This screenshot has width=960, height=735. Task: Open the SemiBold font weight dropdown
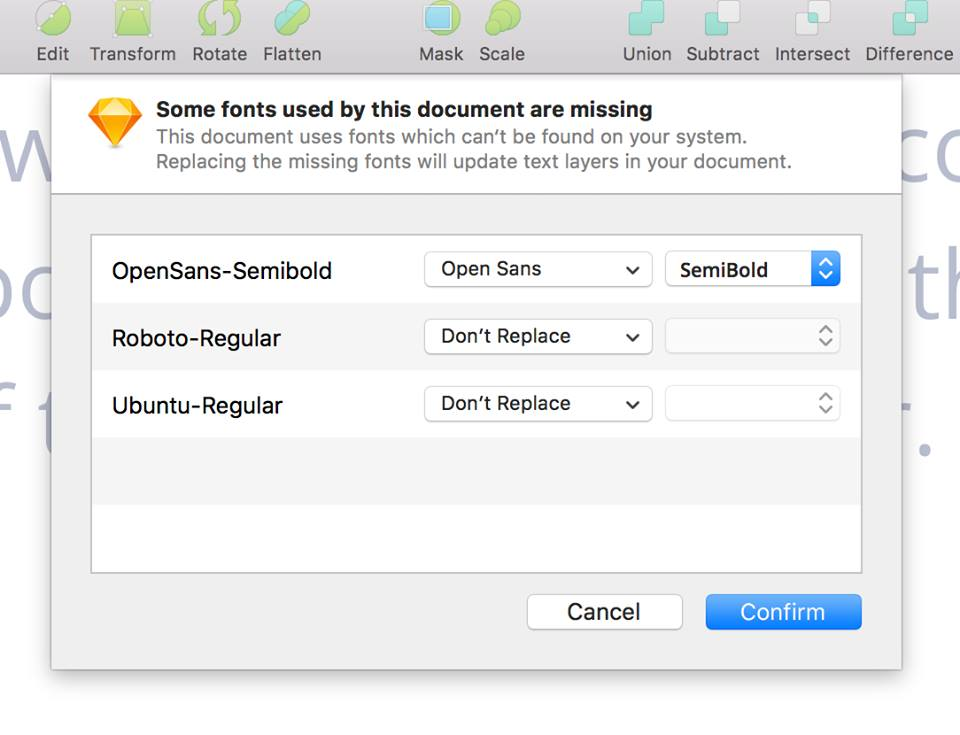click(x=752, y=269)
